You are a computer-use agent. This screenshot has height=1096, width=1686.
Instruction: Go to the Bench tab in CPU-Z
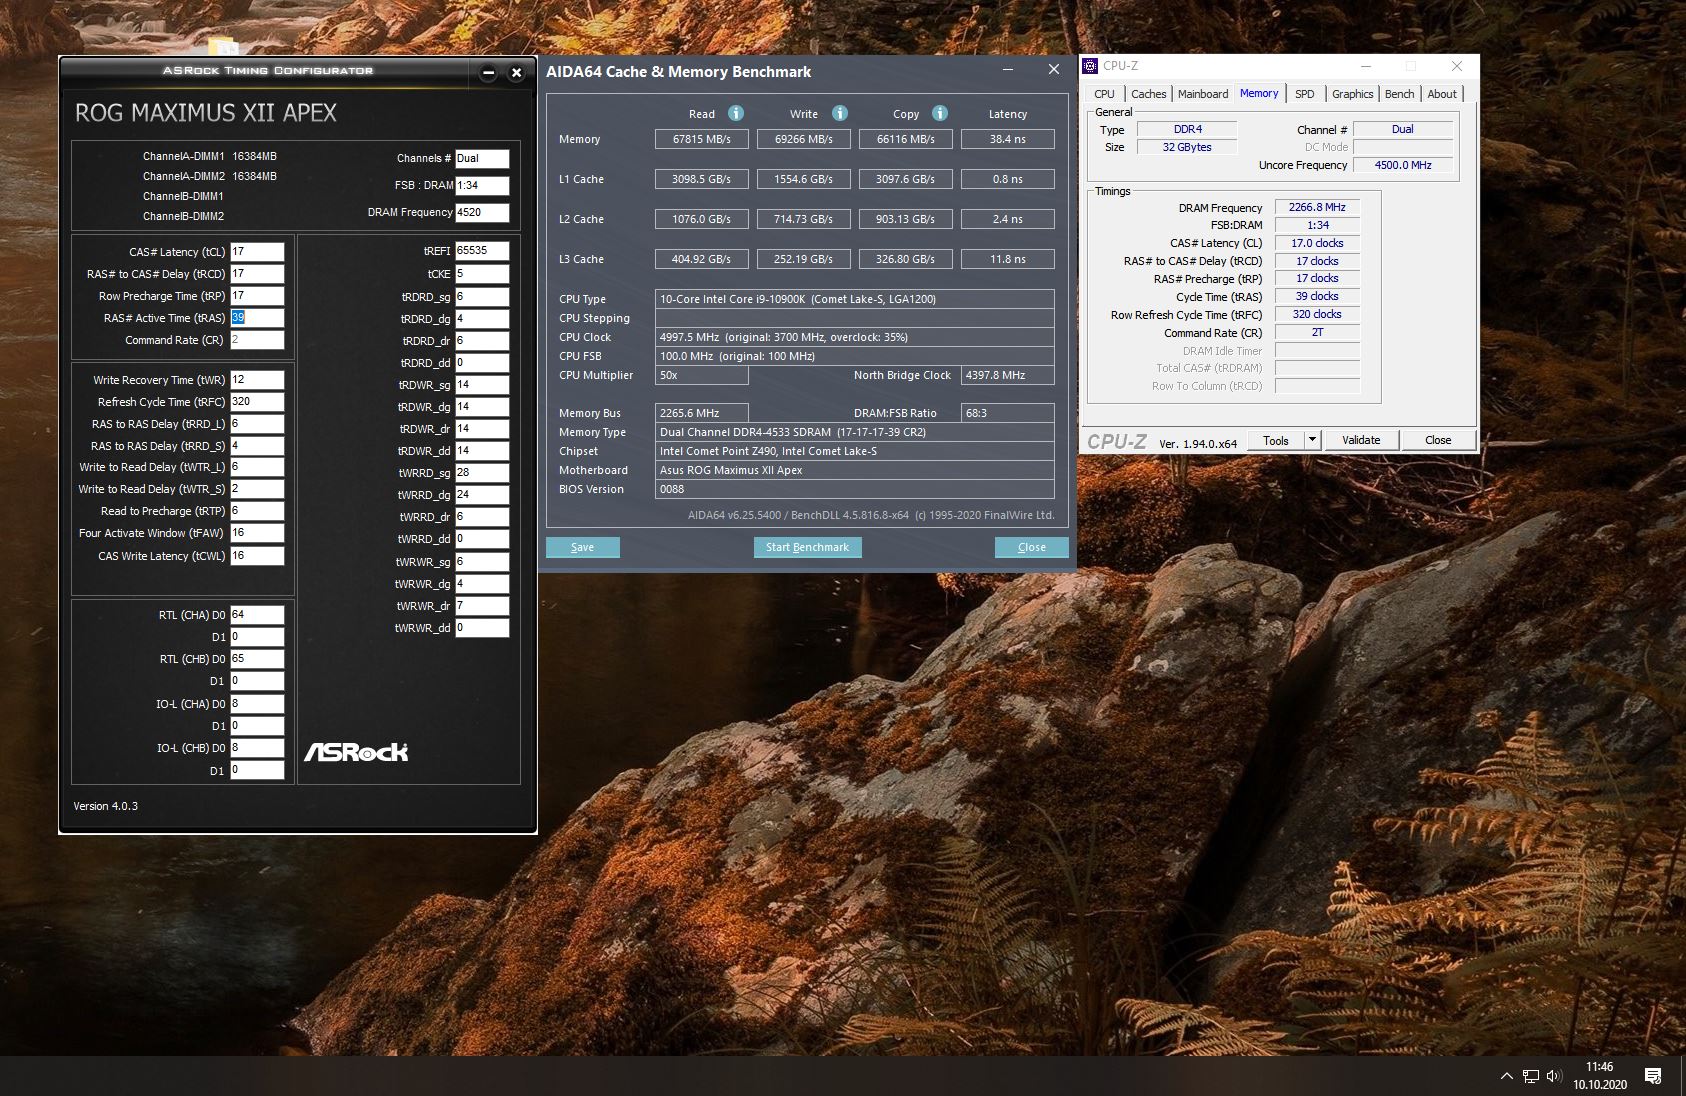[1399, 94]
